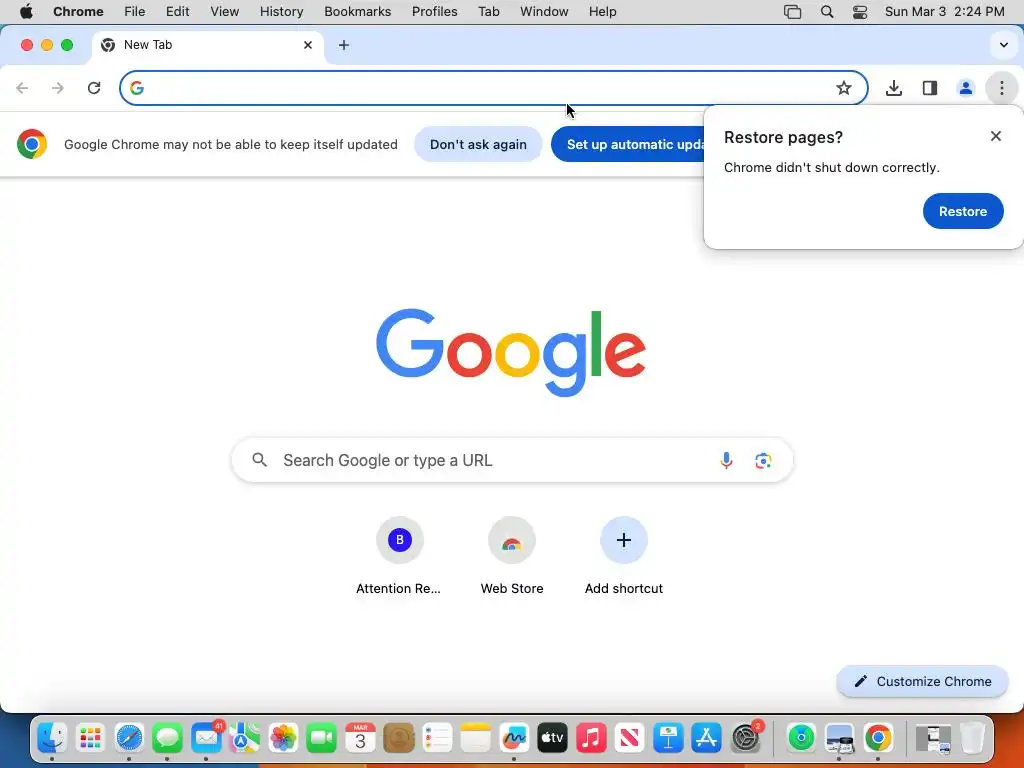This screenshot has height=768, width=1024.
Task: Open Freeform from the Dock
Action: (514, 738)
